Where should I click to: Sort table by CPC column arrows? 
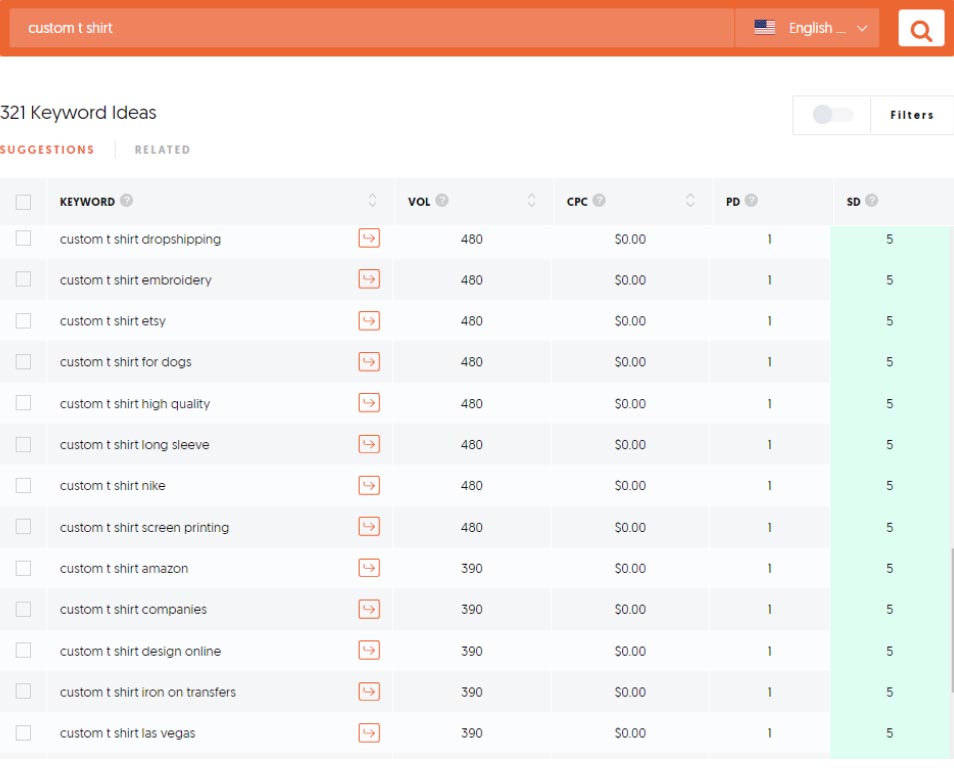coord(690,200)
